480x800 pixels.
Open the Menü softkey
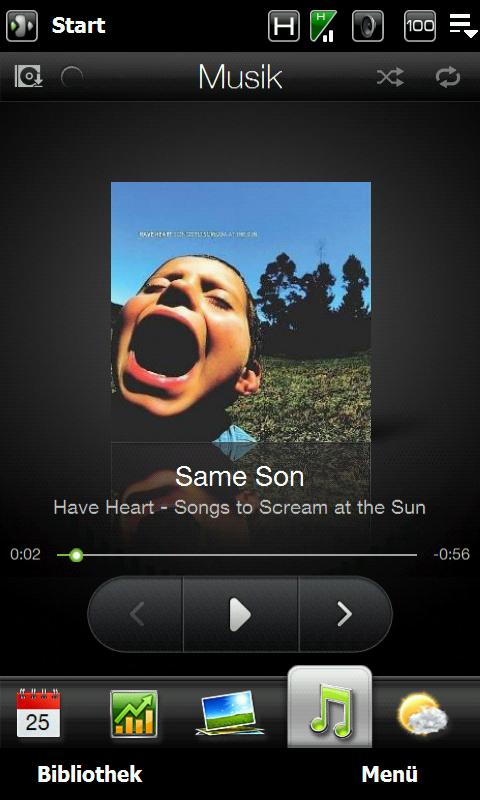coord(390,774)
